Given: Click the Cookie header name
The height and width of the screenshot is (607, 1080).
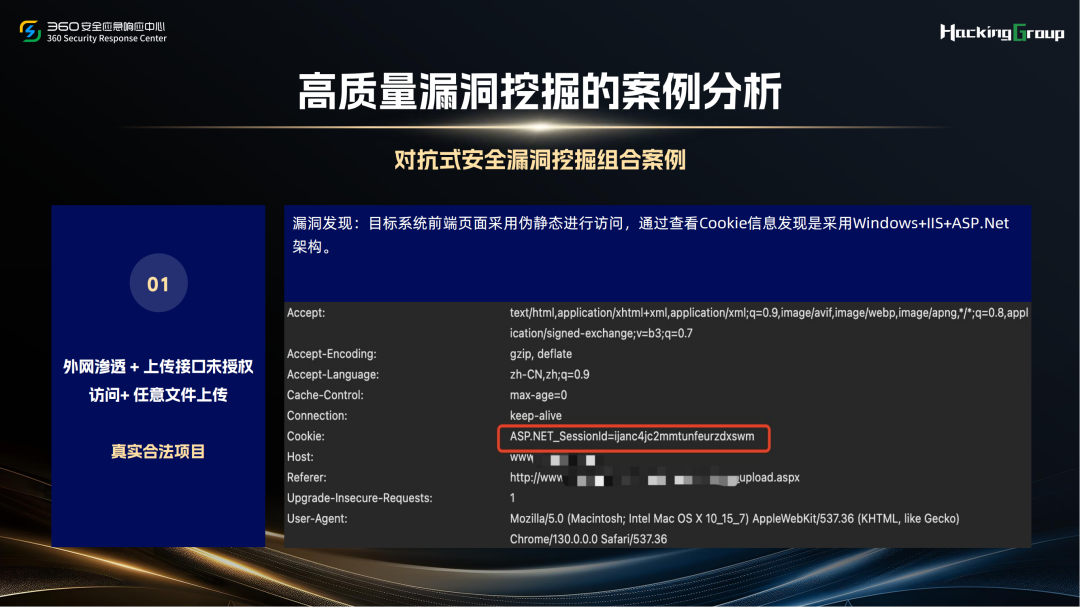Looking at the screenshot, I should (x=305, y=437).
